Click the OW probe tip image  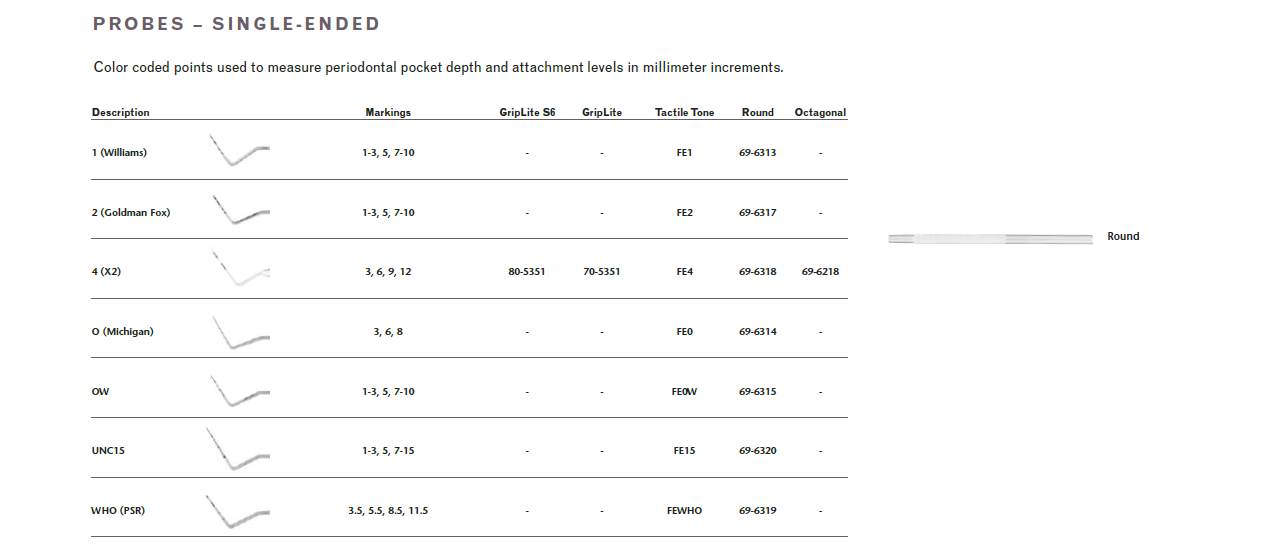[239, 391]
